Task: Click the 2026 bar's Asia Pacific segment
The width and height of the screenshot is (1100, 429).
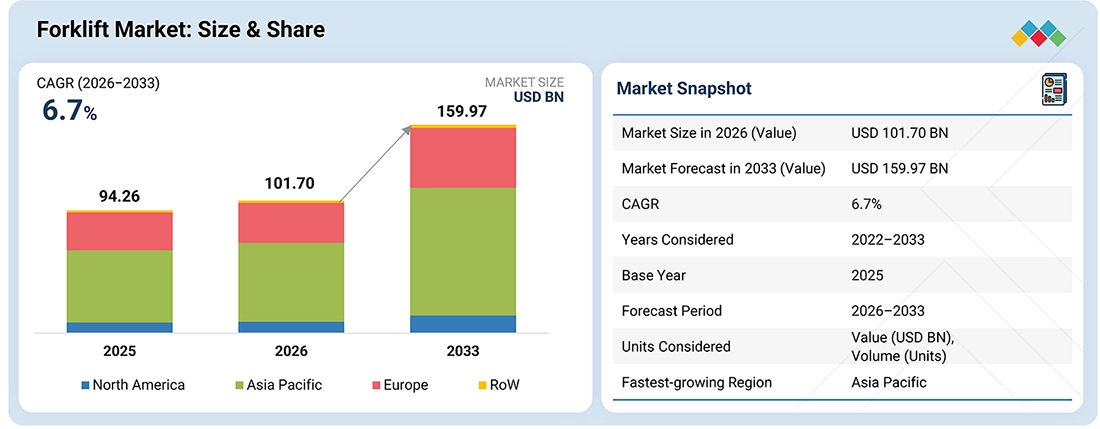Action: point(291,282)
